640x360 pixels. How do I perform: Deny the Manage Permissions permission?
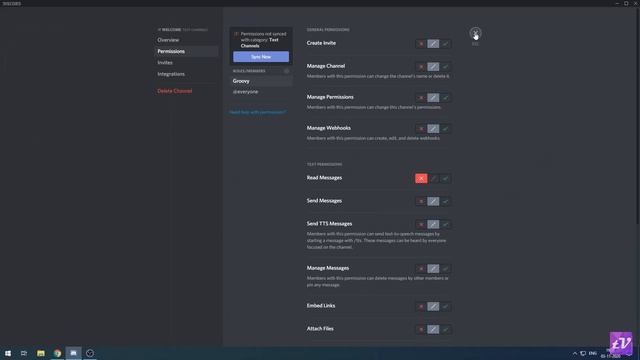tap(421, 98)
